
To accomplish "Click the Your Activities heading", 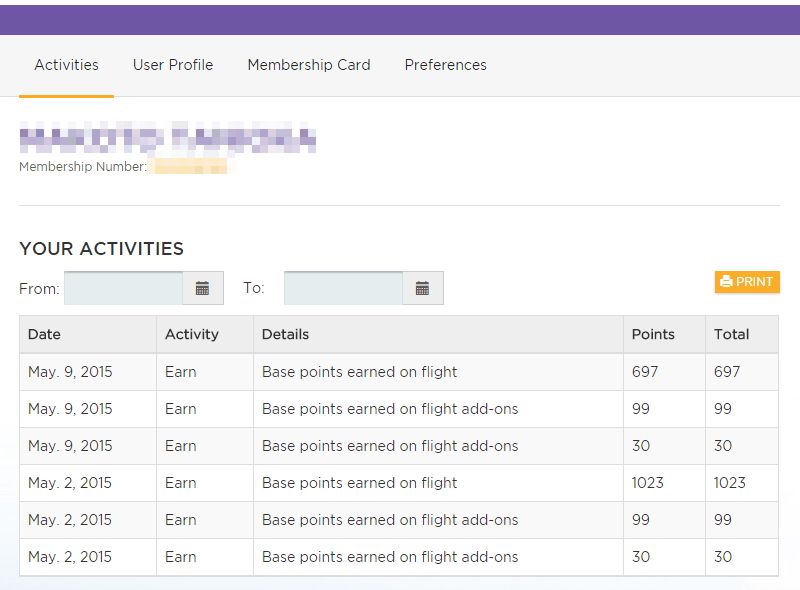I will 101,249.
